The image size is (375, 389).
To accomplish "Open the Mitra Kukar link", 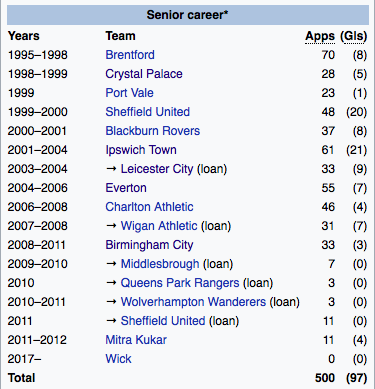I will (136, 340).
